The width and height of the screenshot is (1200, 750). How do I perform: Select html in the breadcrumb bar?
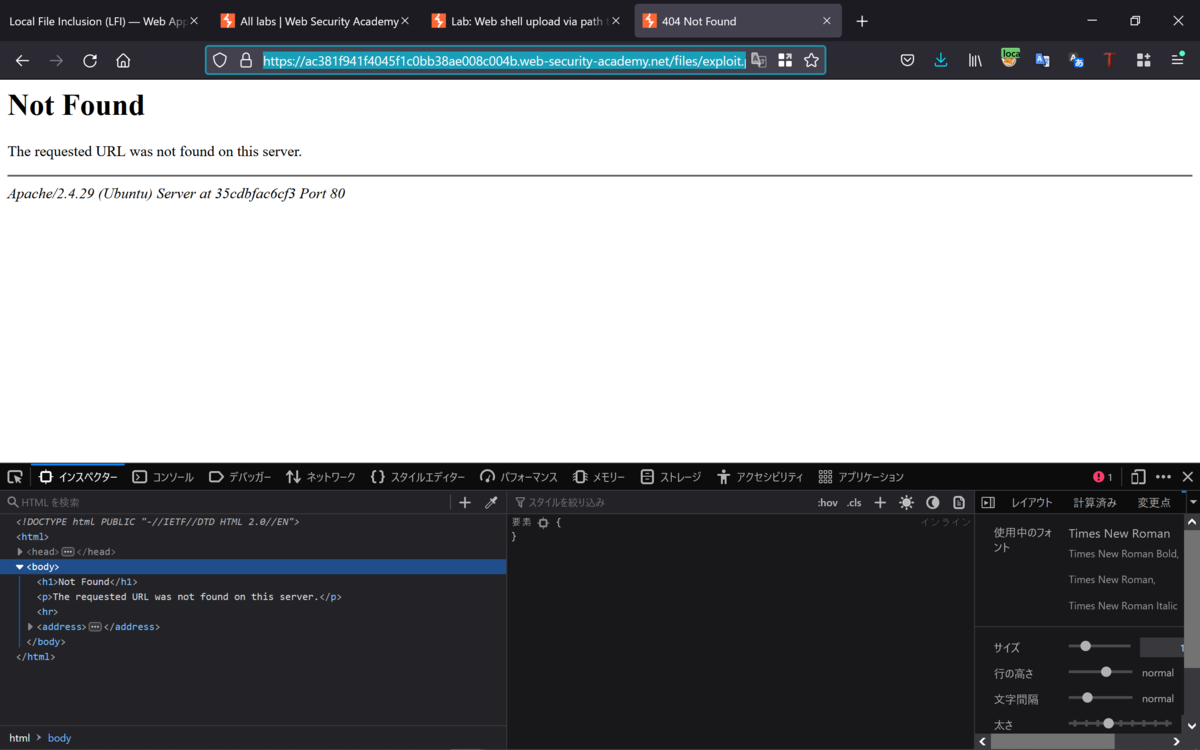coord(20,738)
